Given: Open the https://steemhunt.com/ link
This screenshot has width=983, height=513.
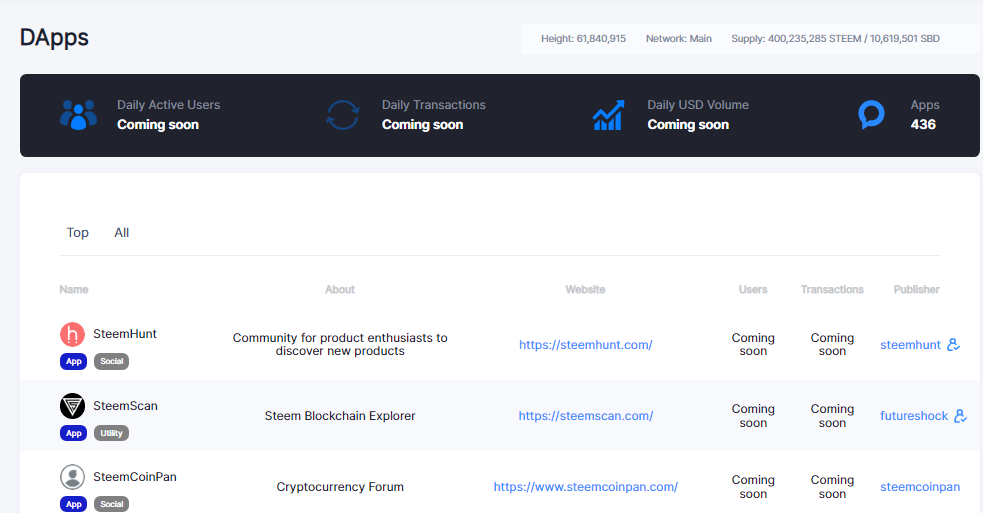Looking at the screenshot, I should (x=586, y=344).
